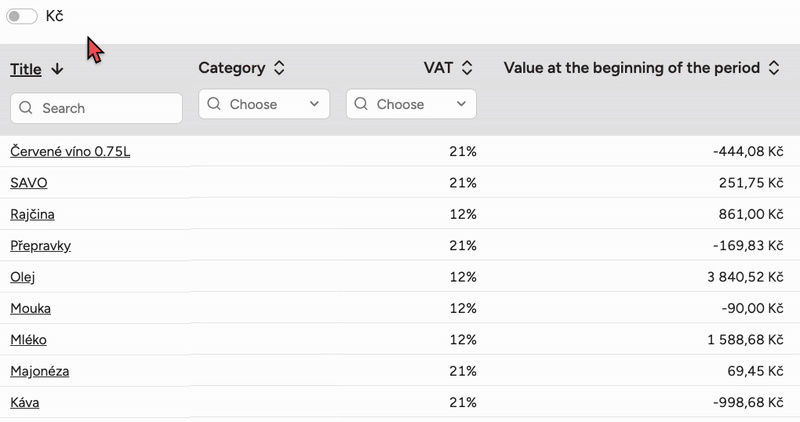Click the Olej item link
Image resolution: width=800 pixels, height=422 pixels.
point(23,277)
